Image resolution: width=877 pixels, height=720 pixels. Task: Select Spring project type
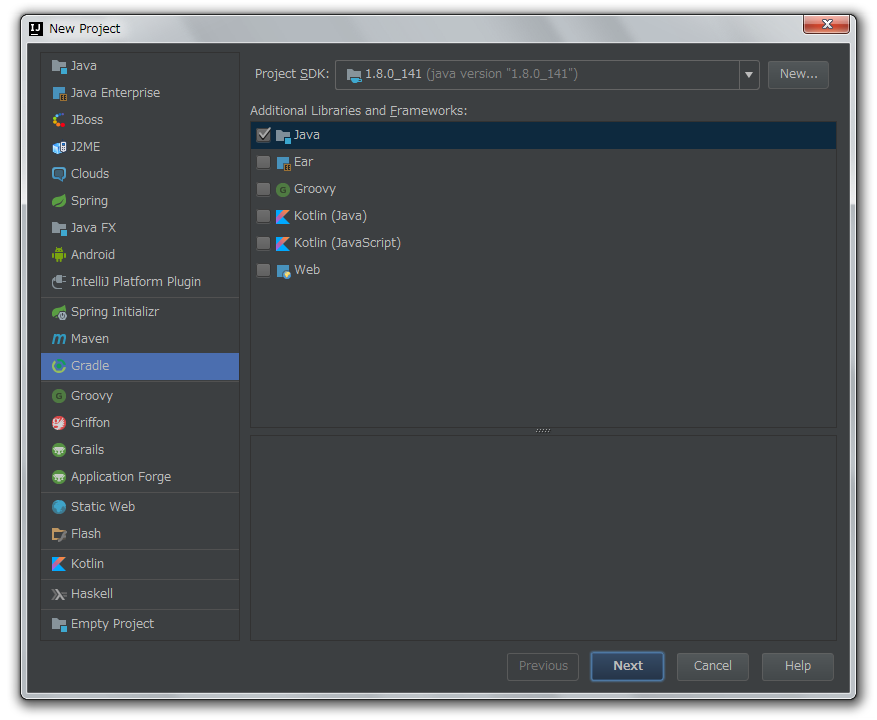[140, 201]
